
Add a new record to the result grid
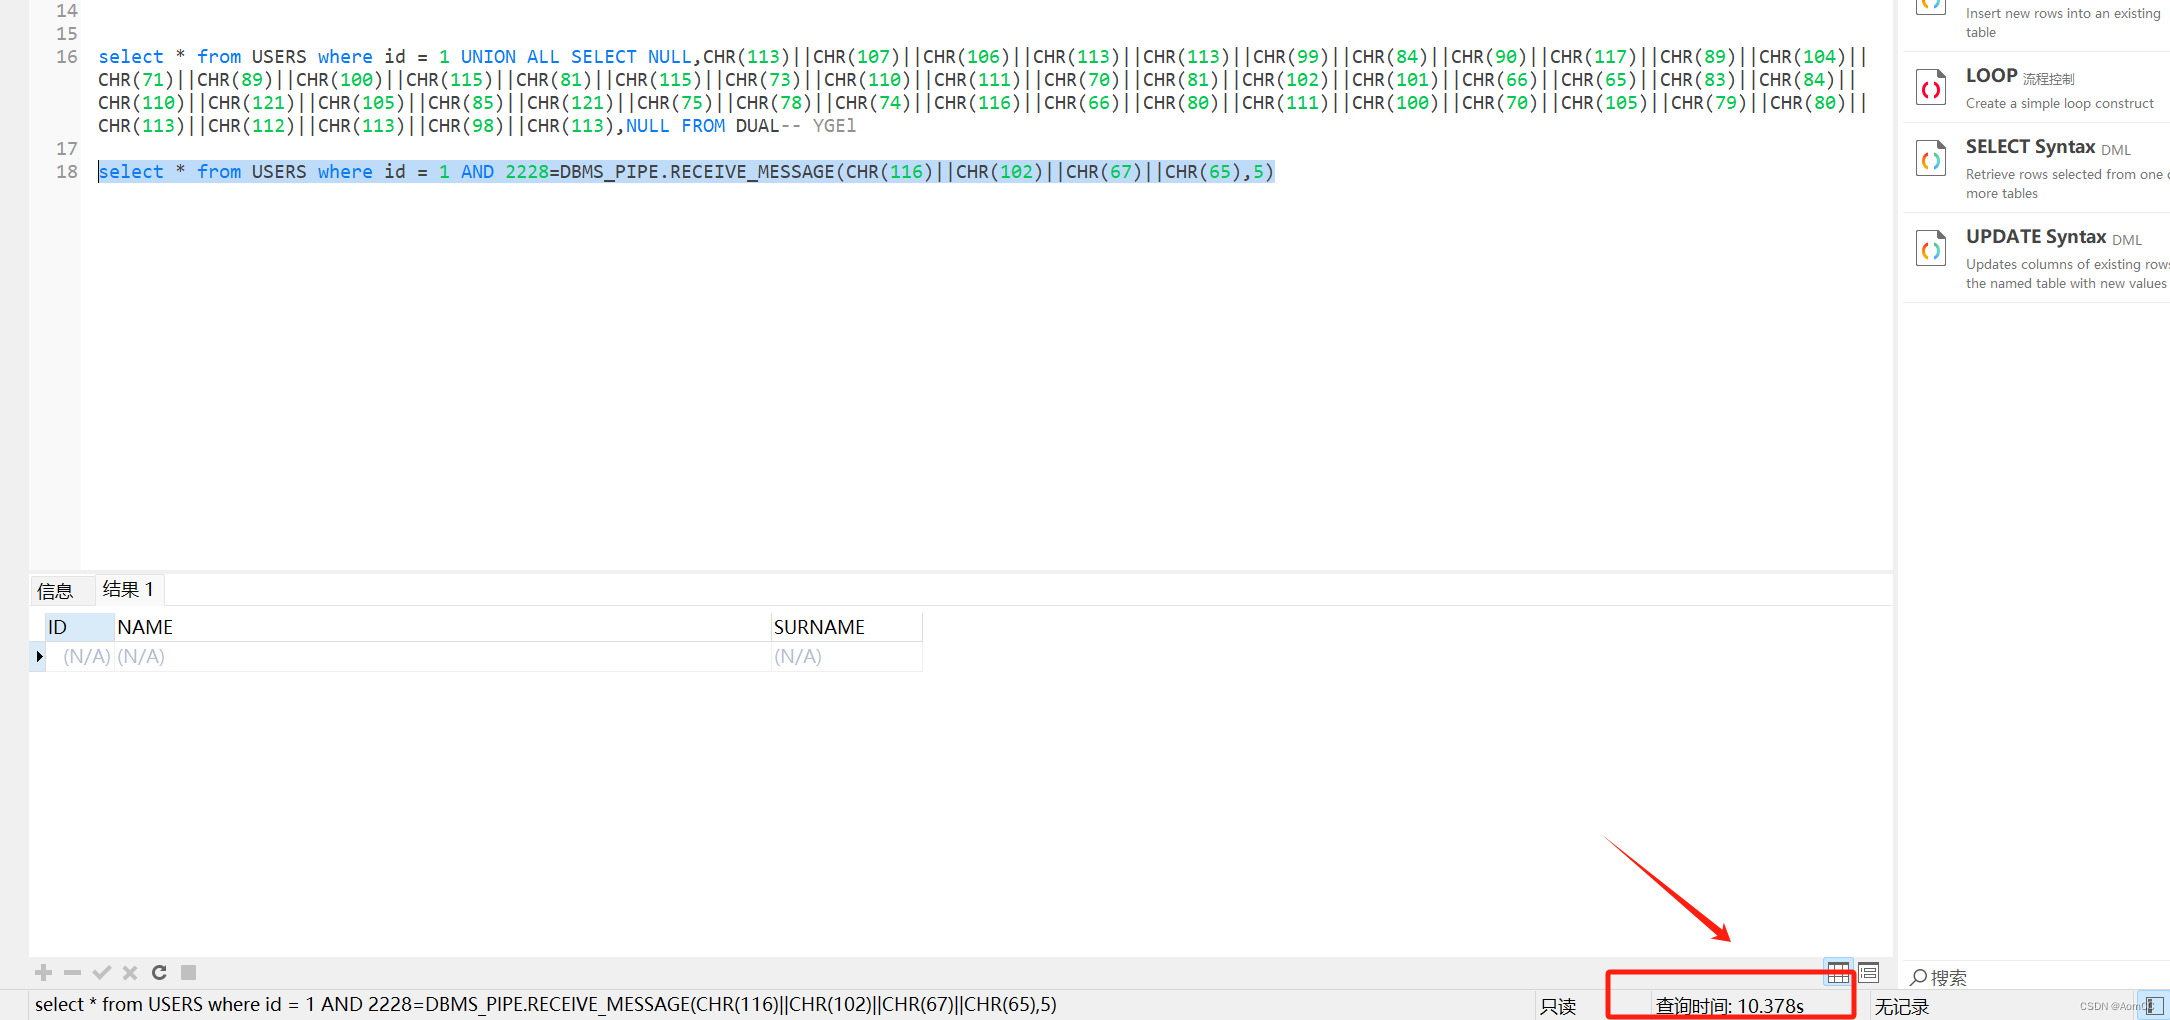pyautogui.click(x=43, y=972)
